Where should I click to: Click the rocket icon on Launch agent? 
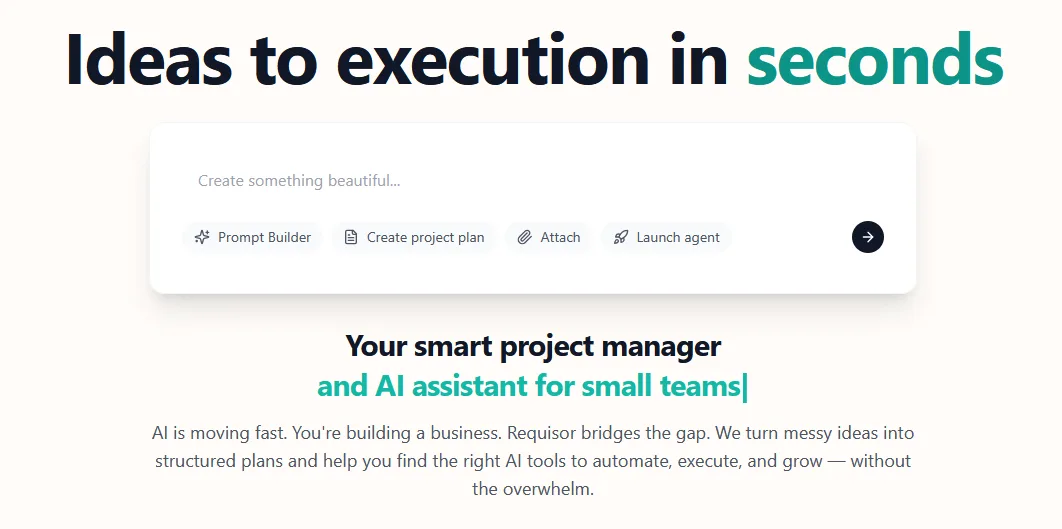coord(620,237)
